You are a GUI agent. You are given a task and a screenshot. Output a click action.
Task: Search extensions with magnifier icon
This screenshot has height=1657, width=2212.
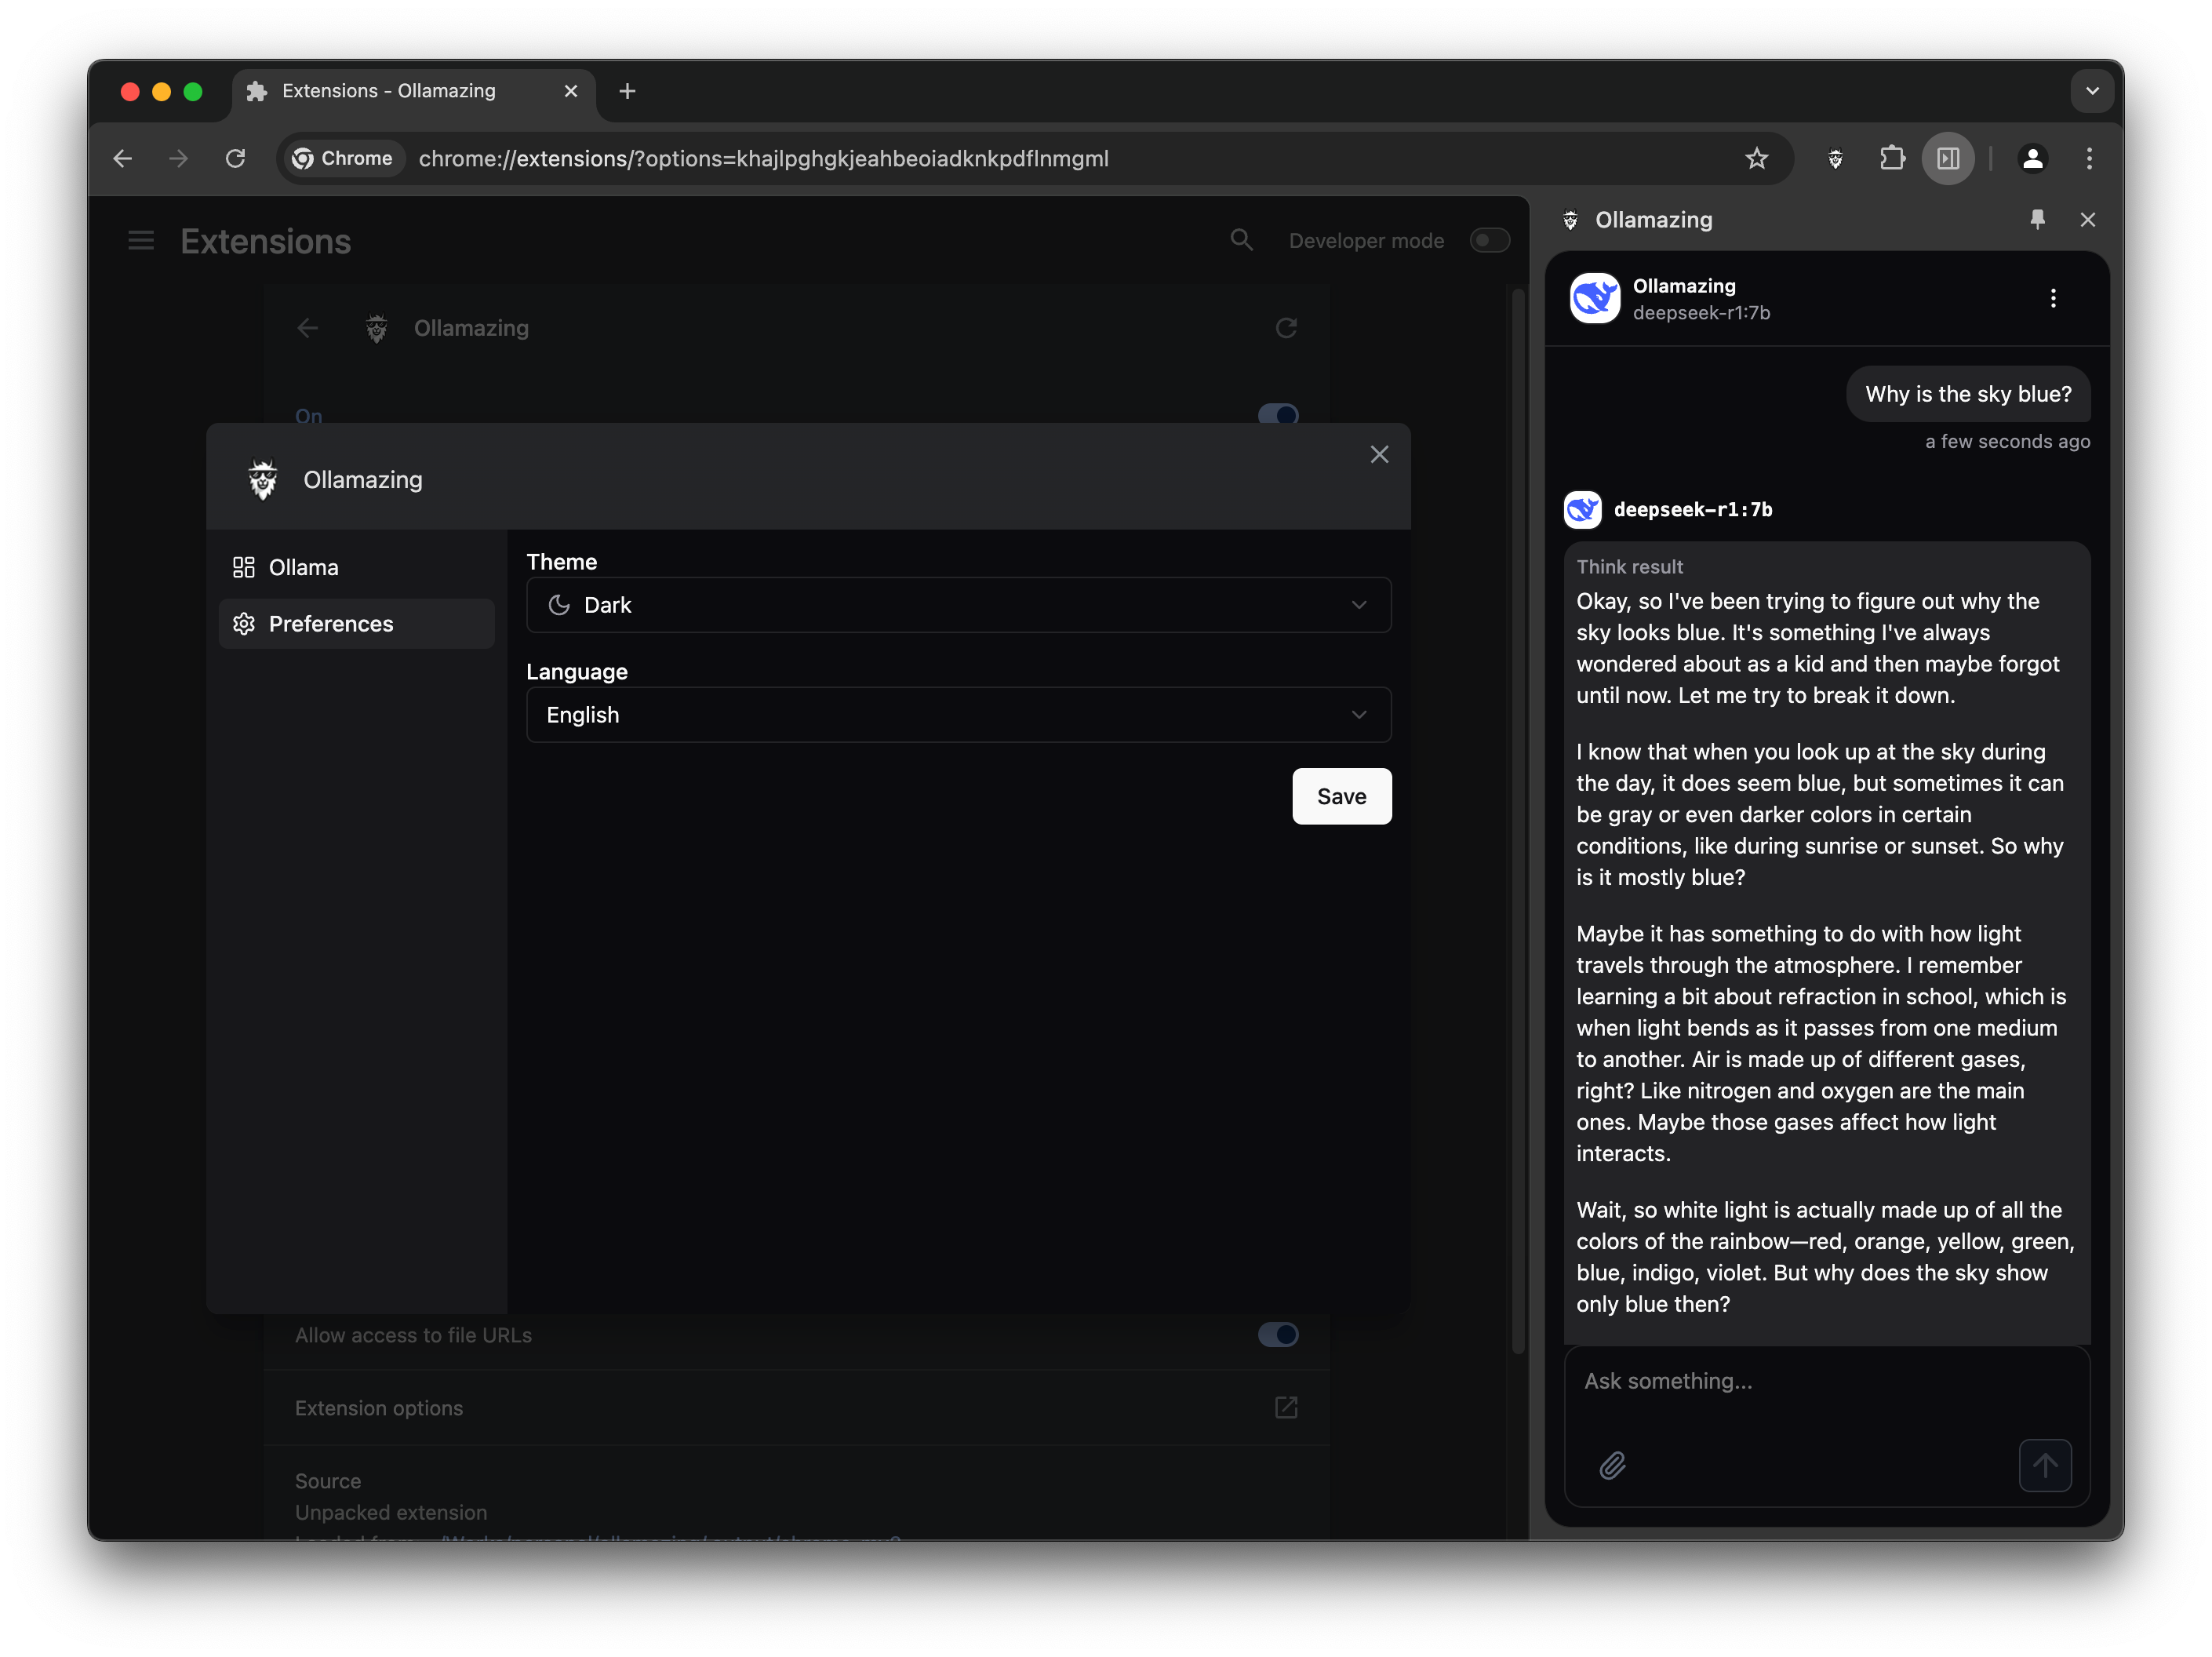point(1241,240)
